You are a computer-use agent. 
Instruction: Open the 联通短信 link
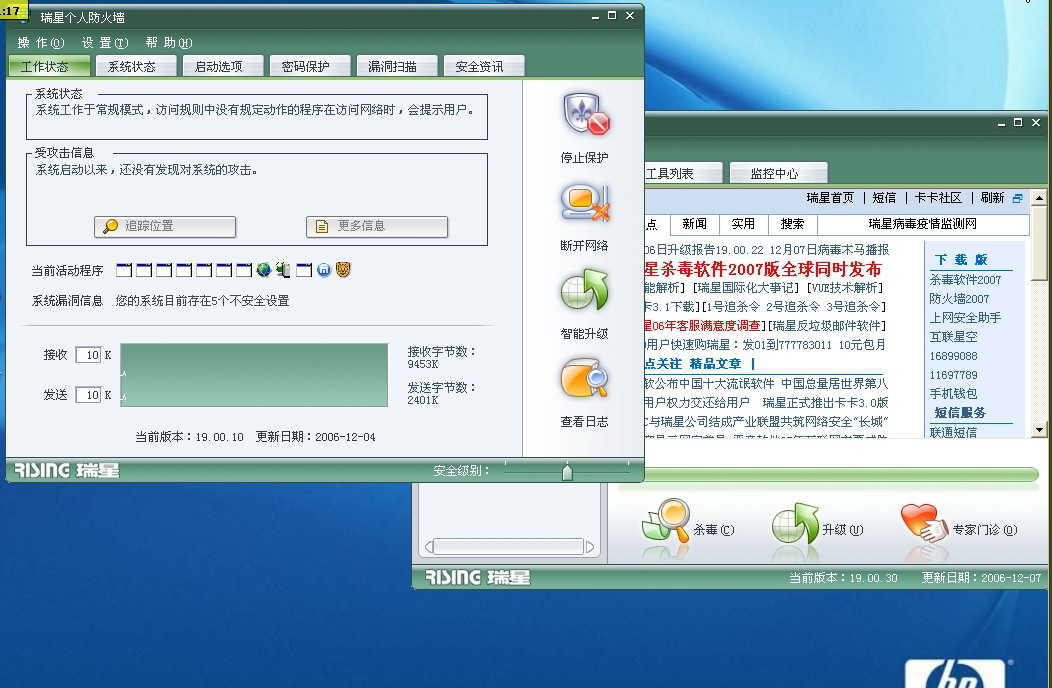(x=953, y=432)
